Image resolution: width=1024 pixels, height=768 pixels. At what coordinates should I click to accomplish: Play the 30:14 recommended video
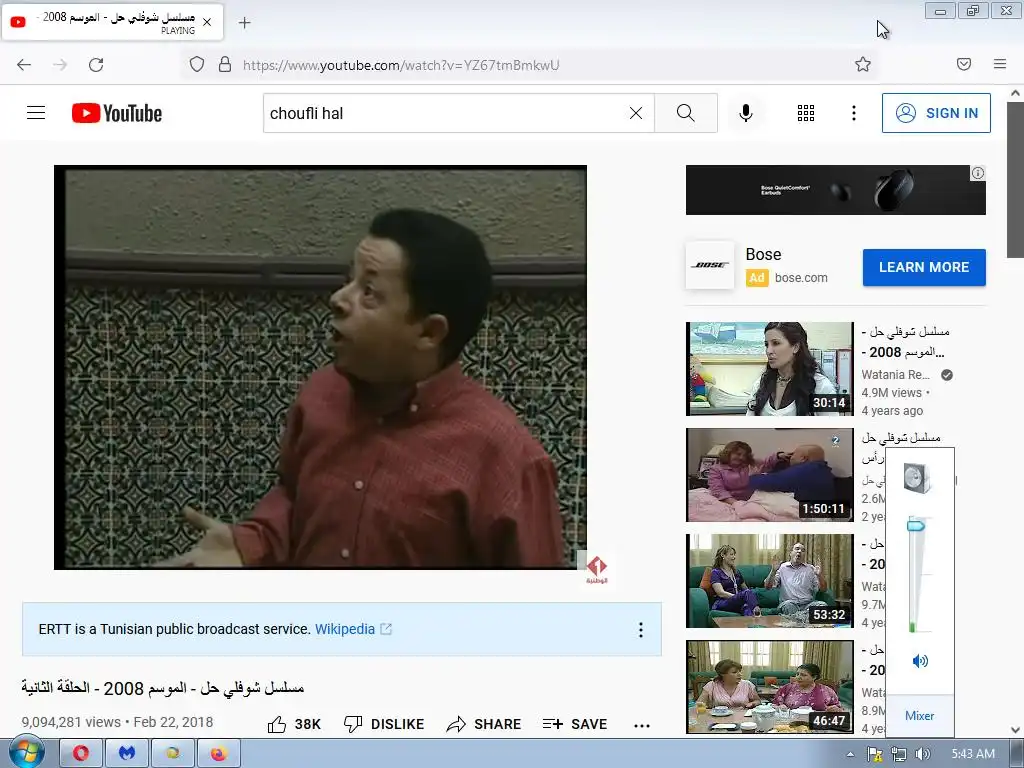[769, 369]
